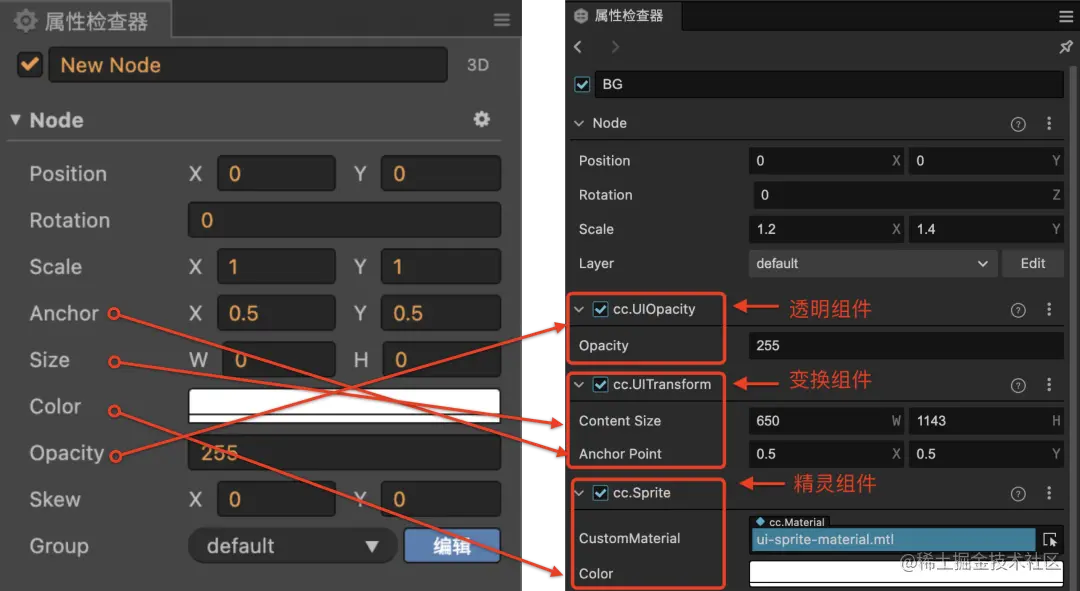Click left panel Opacity 255 field
The width and height of the screenshot is (1080, 591).
point(344,453)
